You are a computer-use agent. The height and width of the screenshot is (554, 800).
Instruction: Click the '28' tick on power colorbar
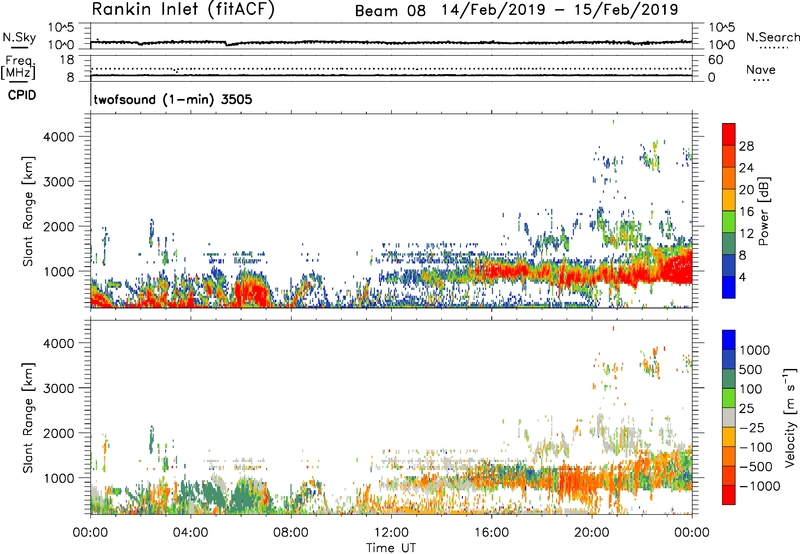click(x=746, y=146)
